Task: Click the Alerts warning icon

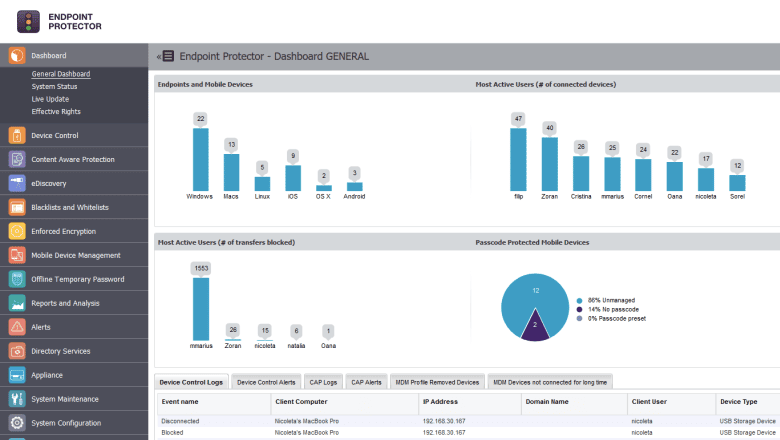Action: (x=17, y=327)
